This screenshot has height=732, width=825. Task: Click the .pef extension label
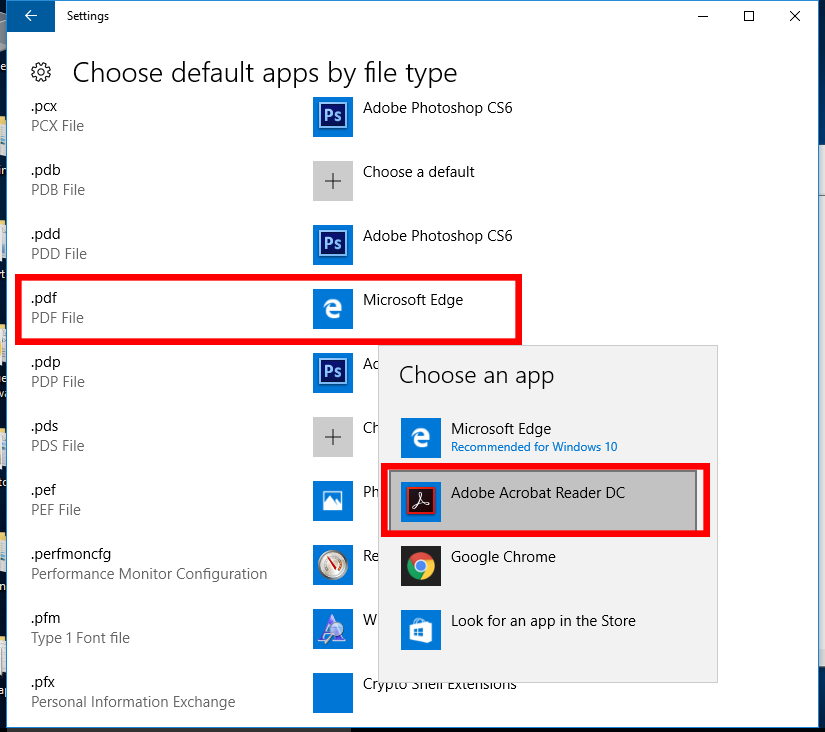43,490
